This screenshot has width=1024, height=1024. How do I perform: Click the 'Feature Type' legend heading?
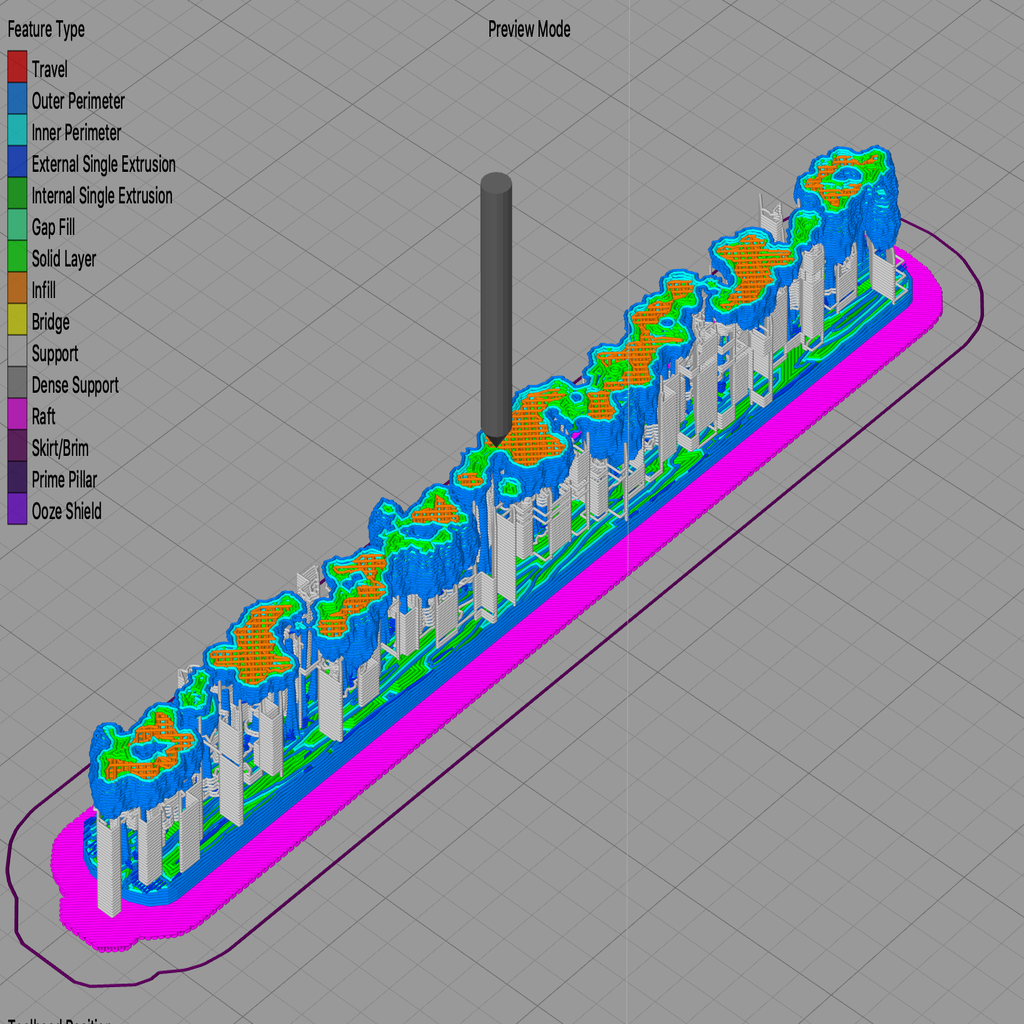click(46, 30)
